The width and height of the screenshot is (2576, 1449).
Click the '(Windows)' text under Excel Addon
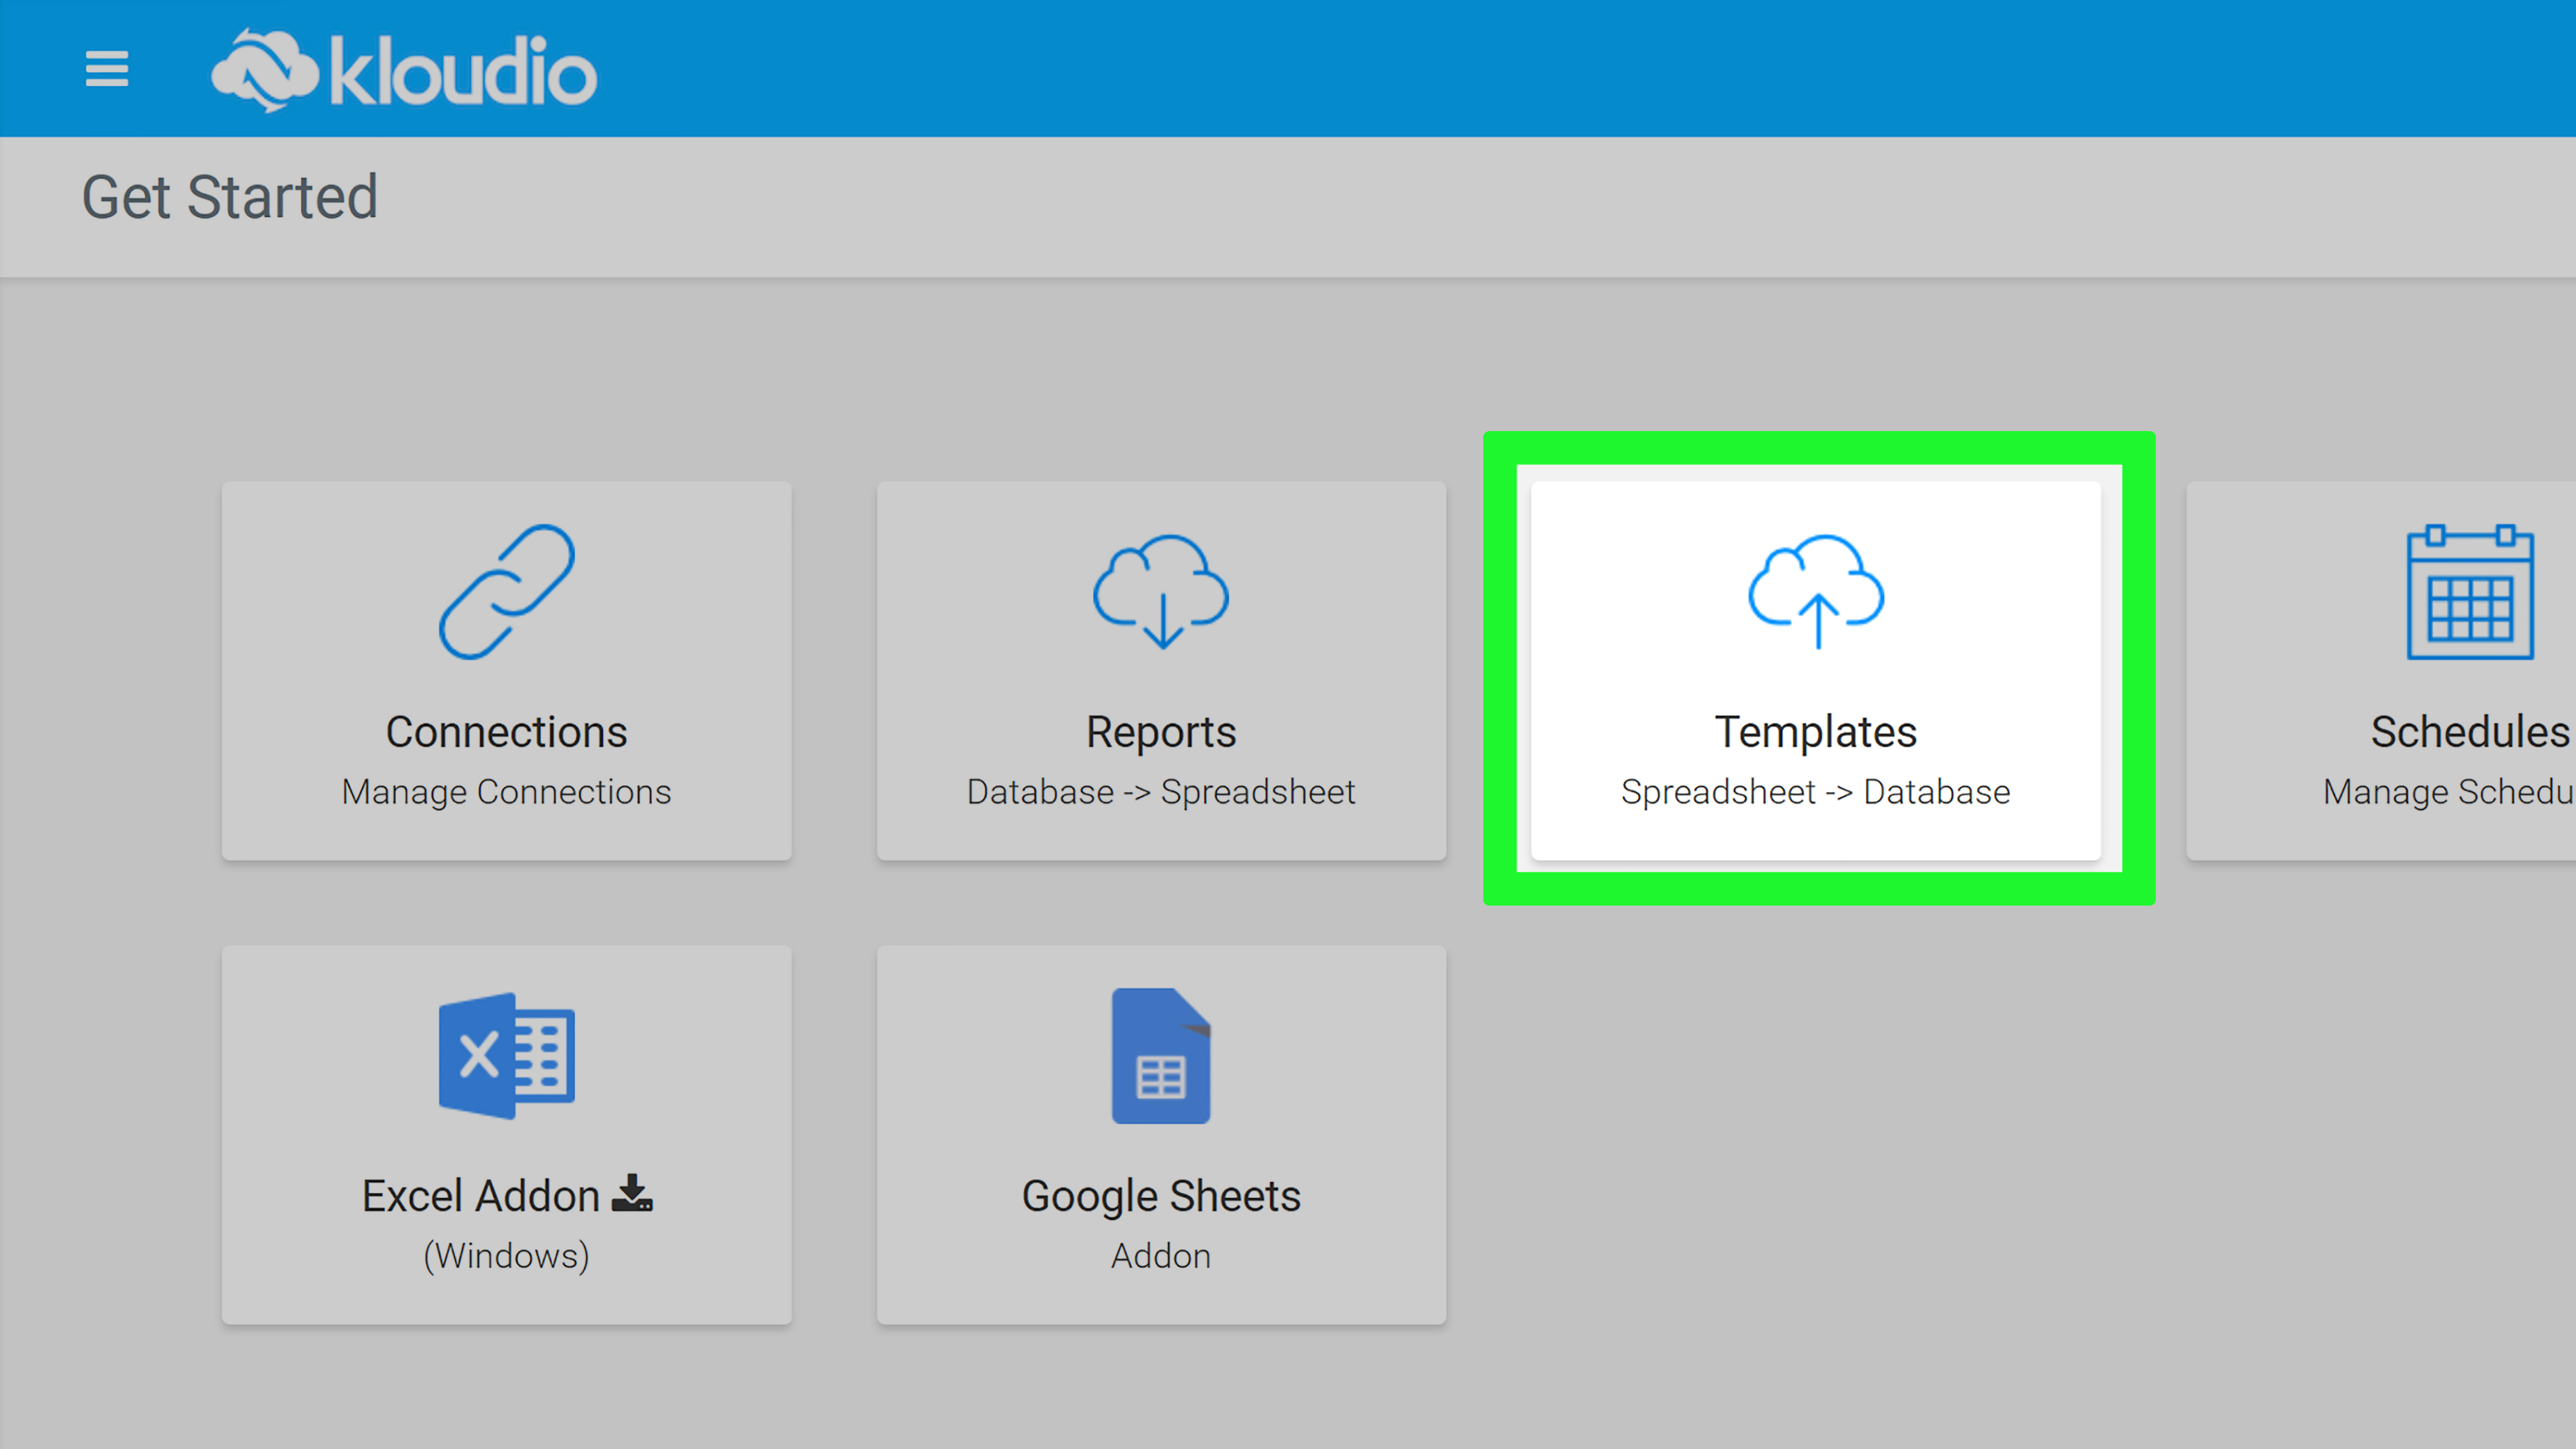tap(507, 1256)
